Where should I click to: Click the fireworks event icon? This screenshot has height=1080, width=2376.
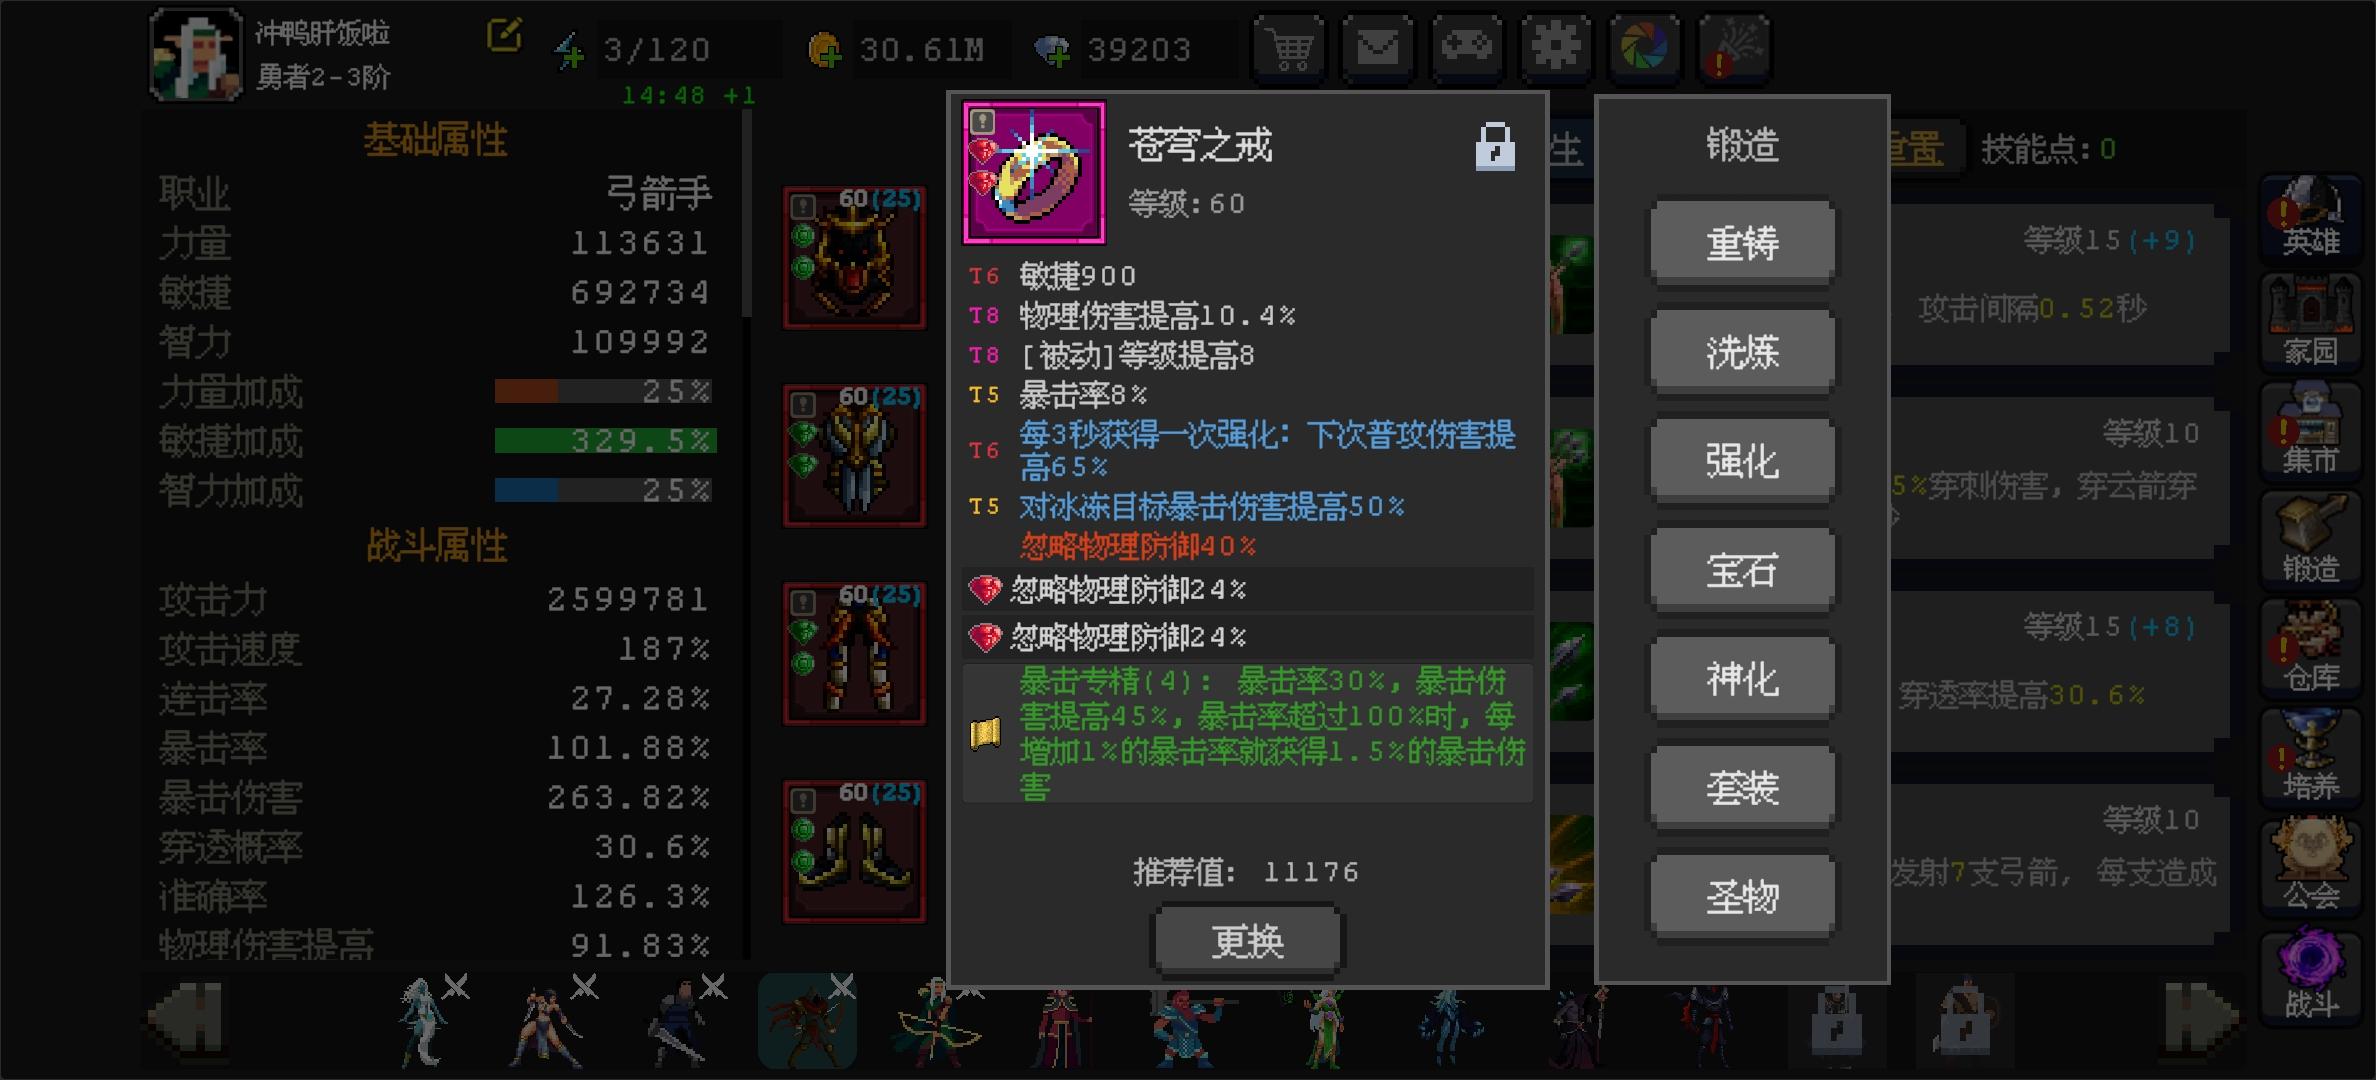coord(1735,47)
